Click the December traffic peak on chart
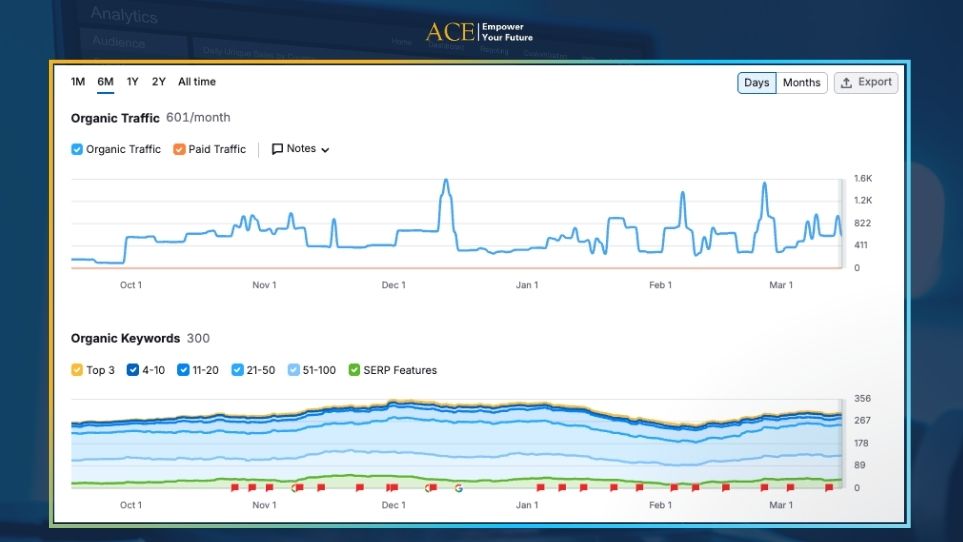The image size is (963, 542). click(x=445, y=182)
